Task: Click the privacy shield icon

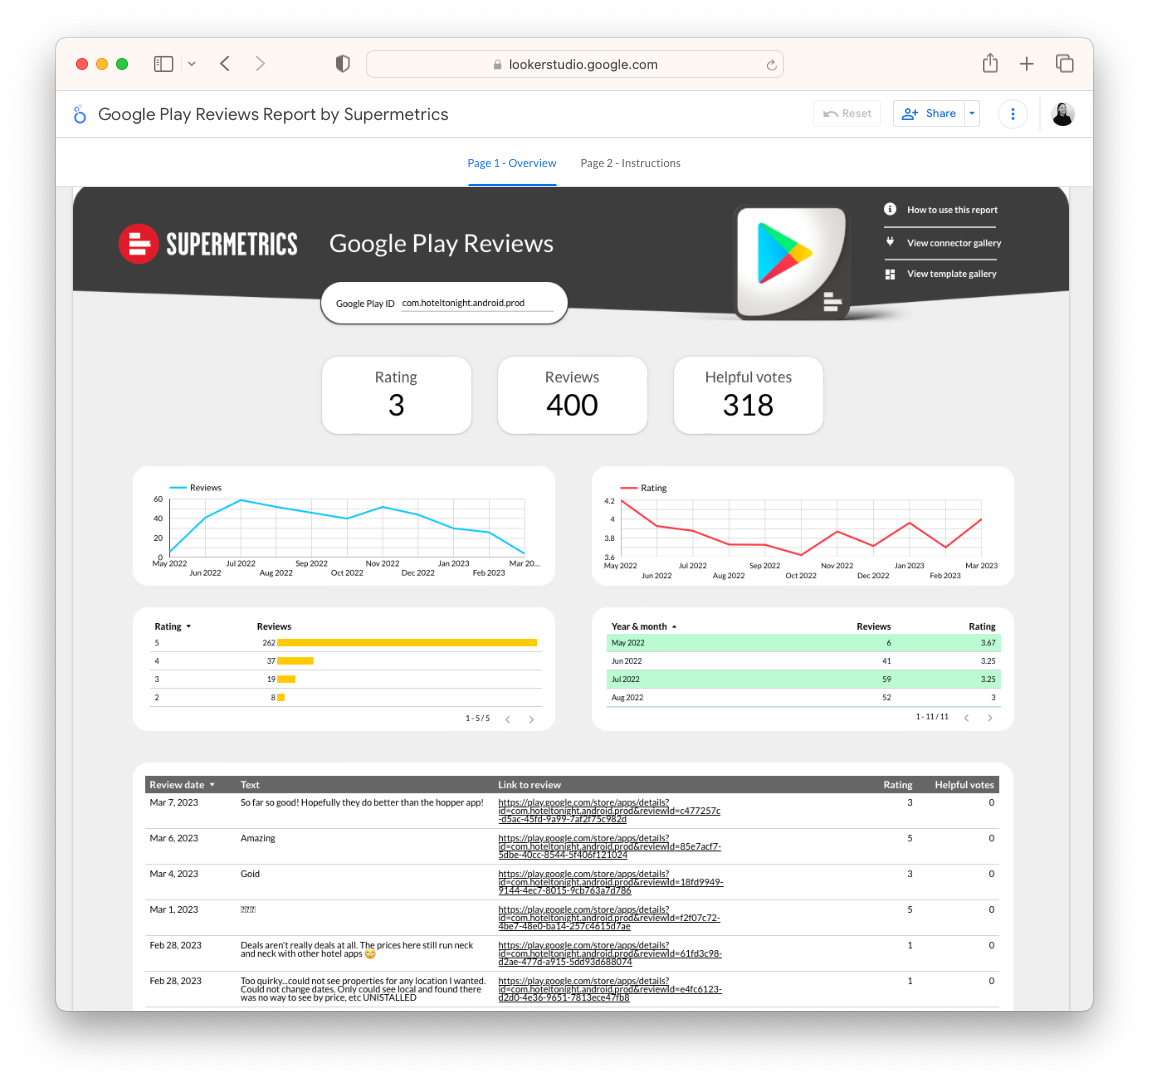Action: point(343,64)
